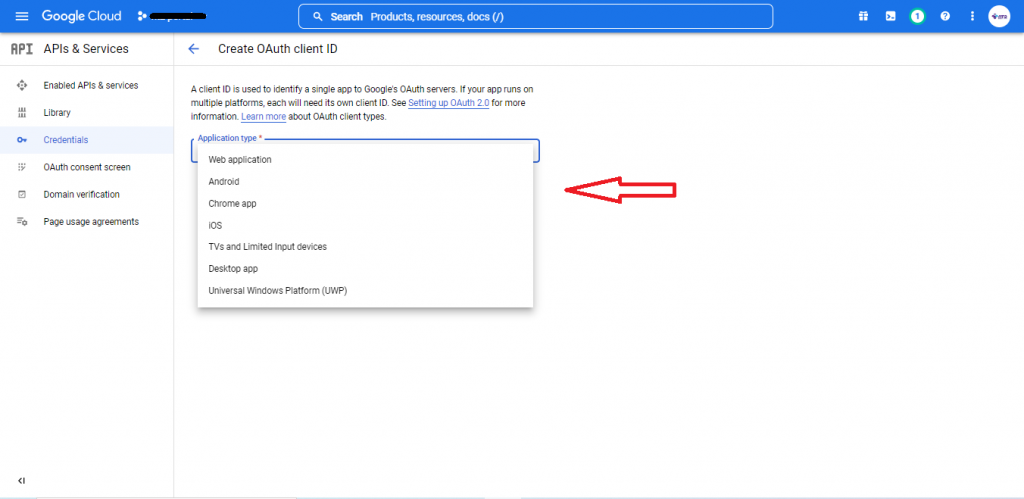Follow the Learn more link

[263, 117]
